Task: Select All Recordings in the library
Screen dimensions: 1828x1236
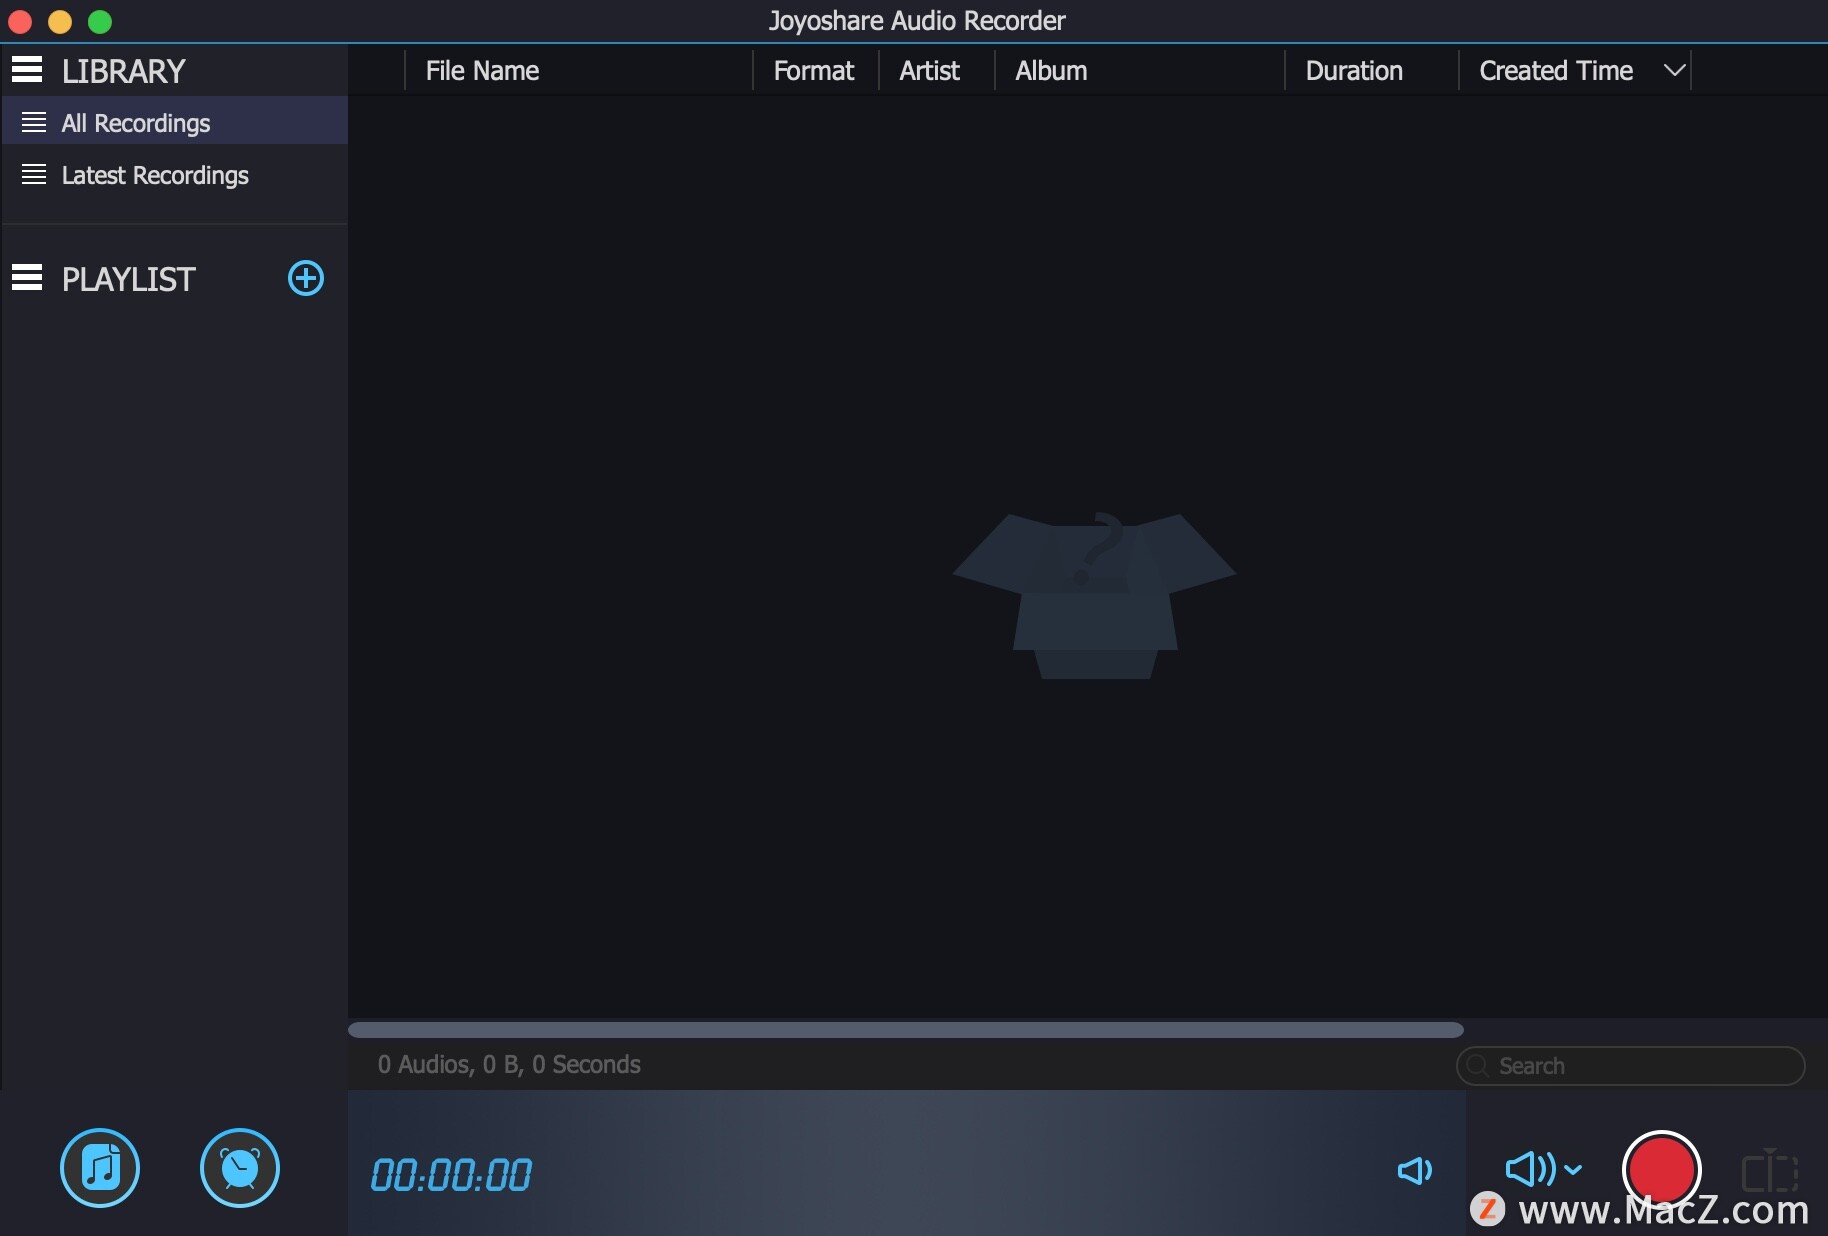Action: [x=175, y=122]
